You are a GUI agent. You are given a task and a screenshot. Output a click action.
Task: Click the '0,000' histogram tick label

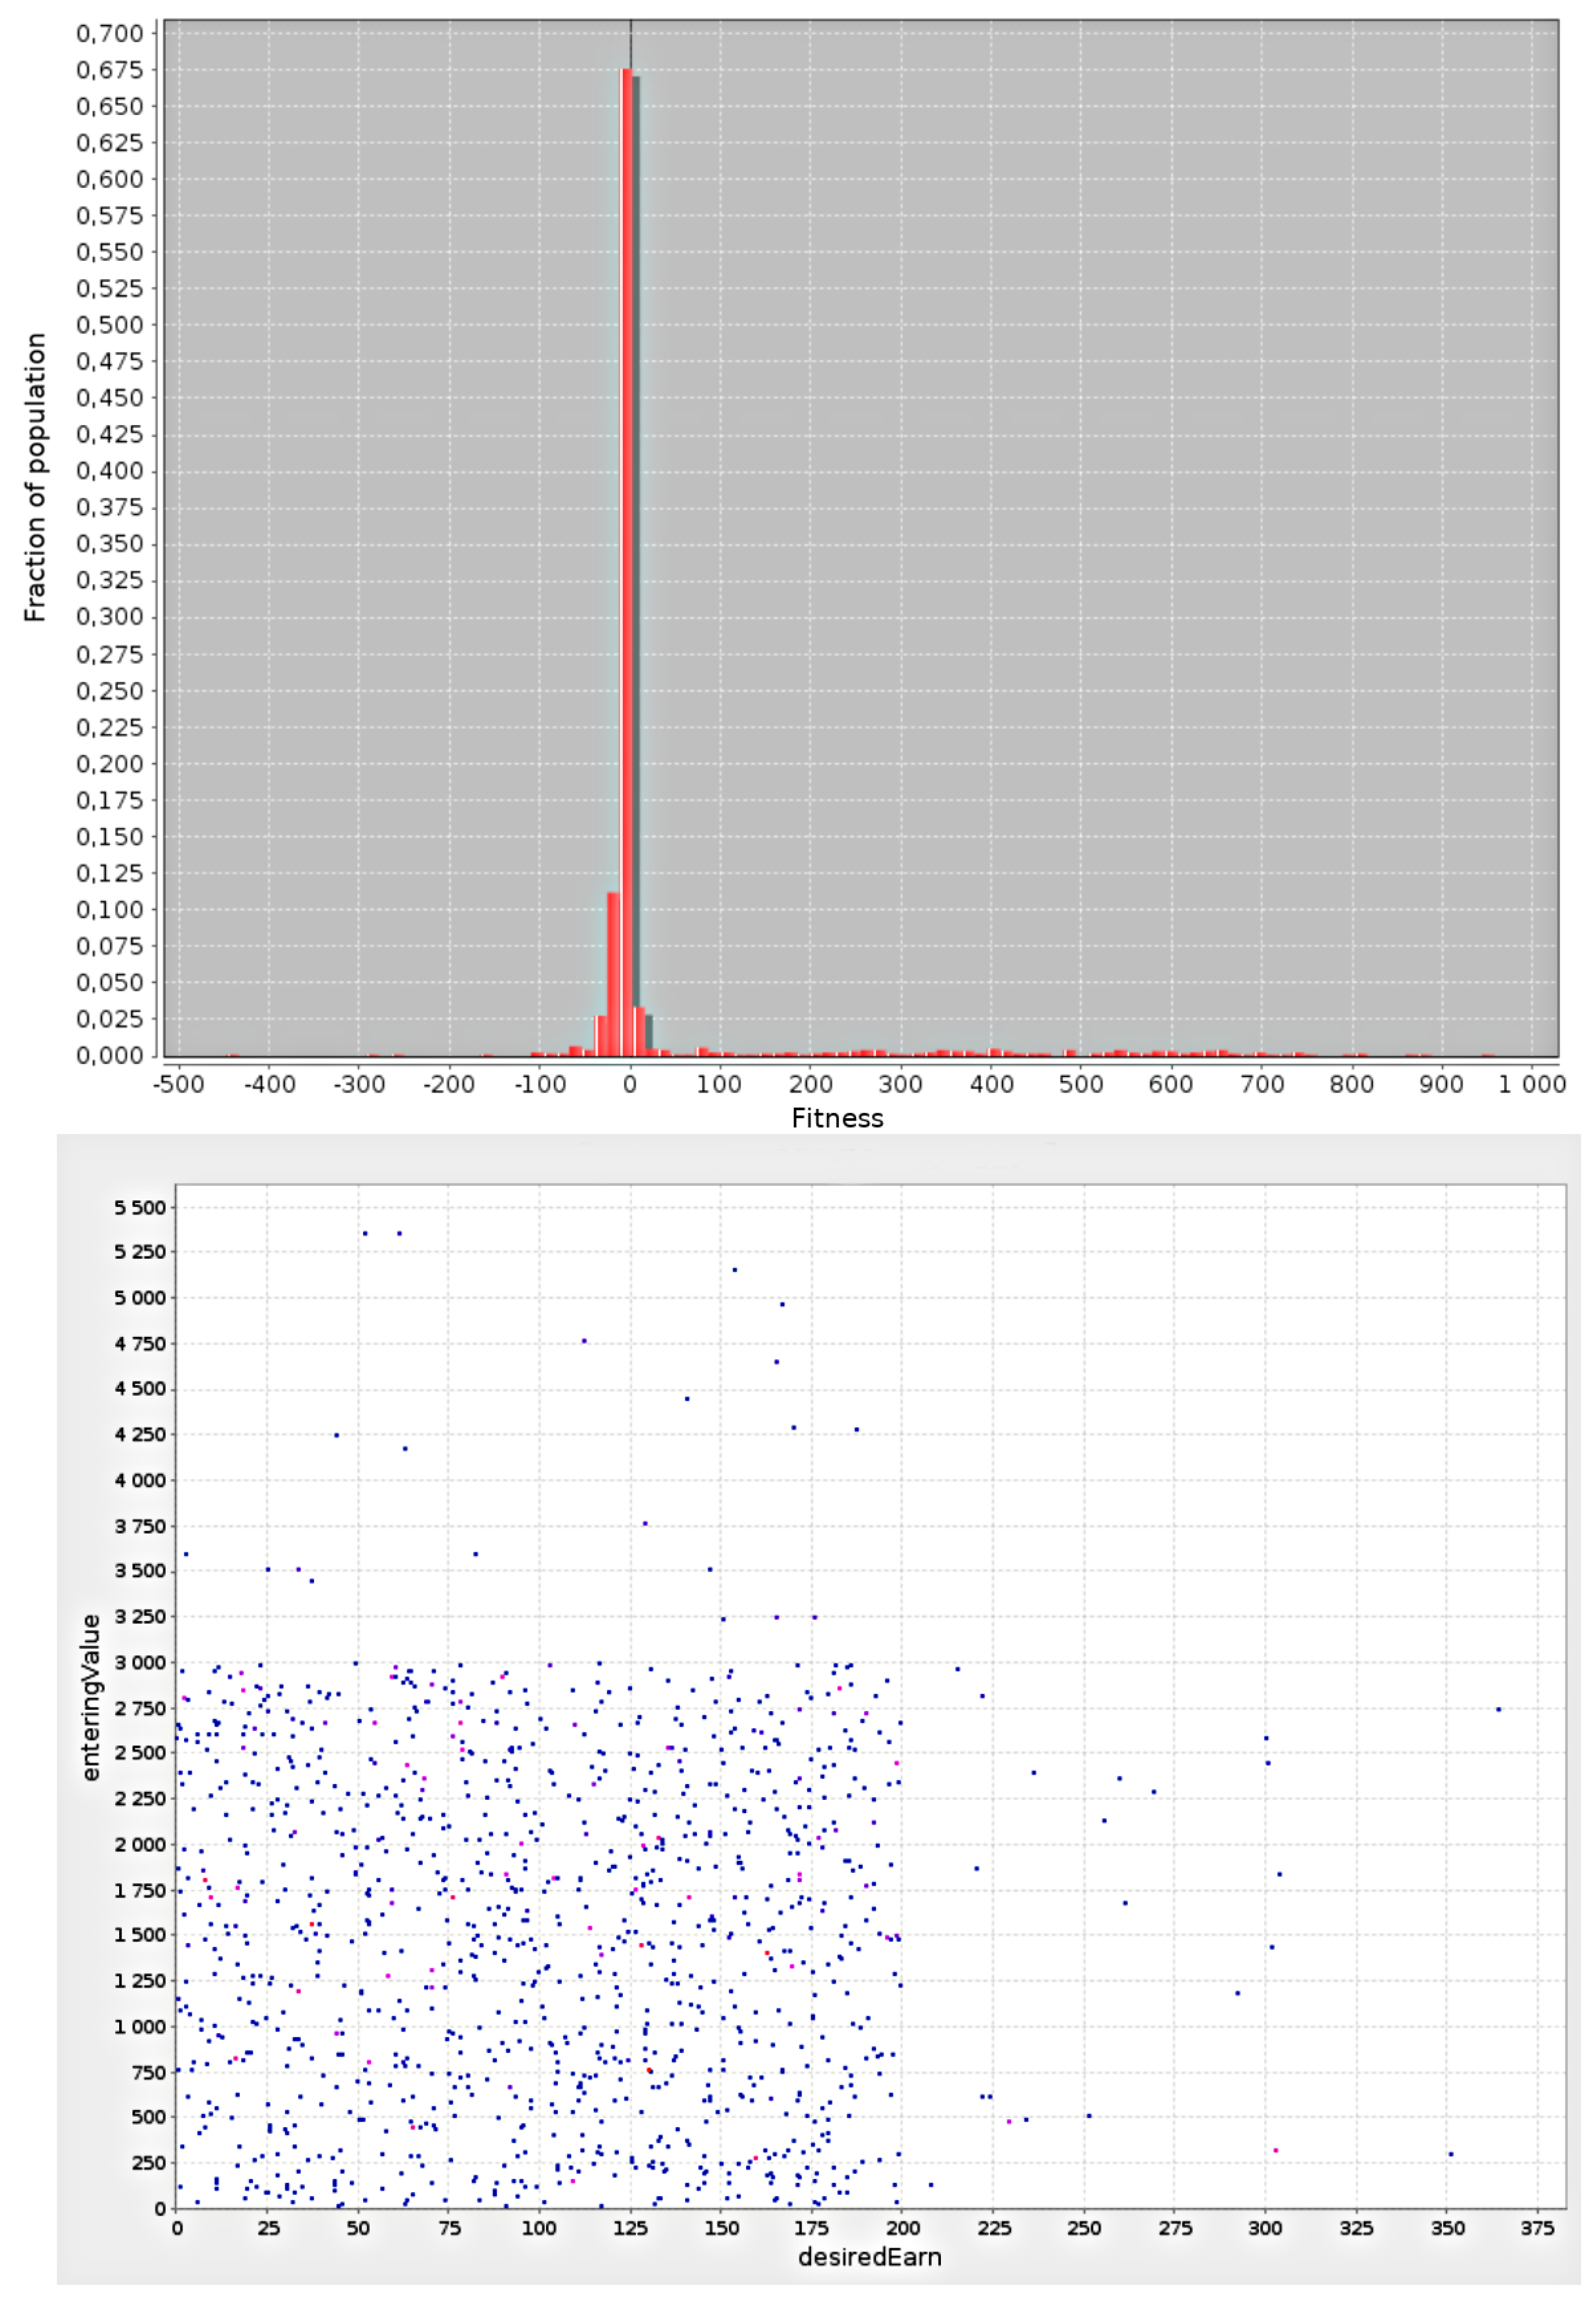coord(110,1056)
